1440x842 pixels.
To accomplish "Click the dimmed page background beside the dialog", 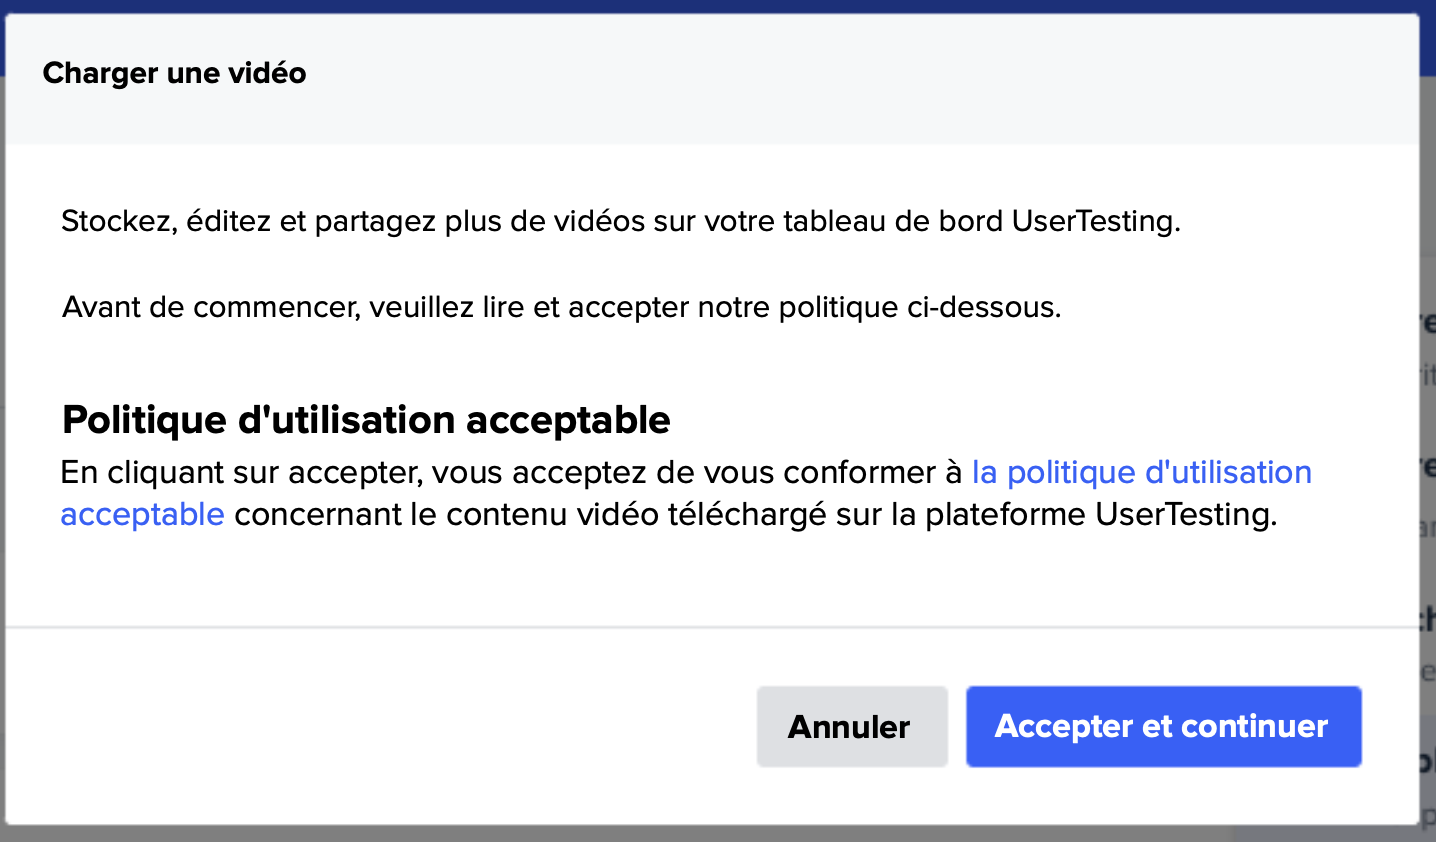I will point(1429,450).
